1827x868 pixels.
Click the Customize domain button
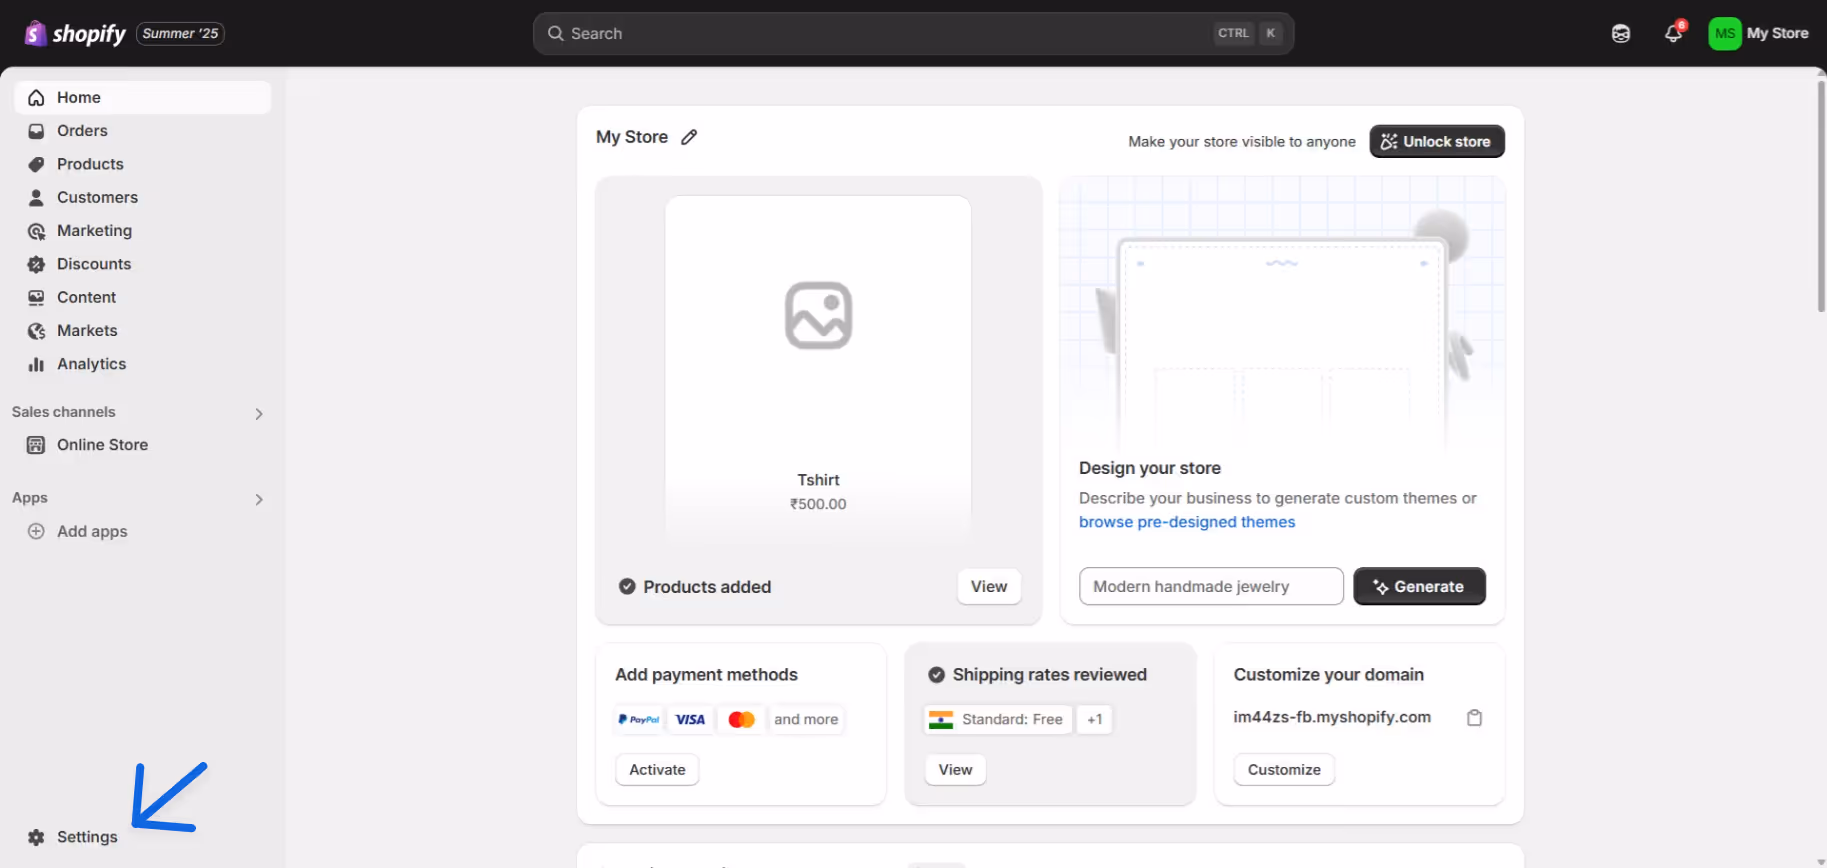[x=1284, y=770]
